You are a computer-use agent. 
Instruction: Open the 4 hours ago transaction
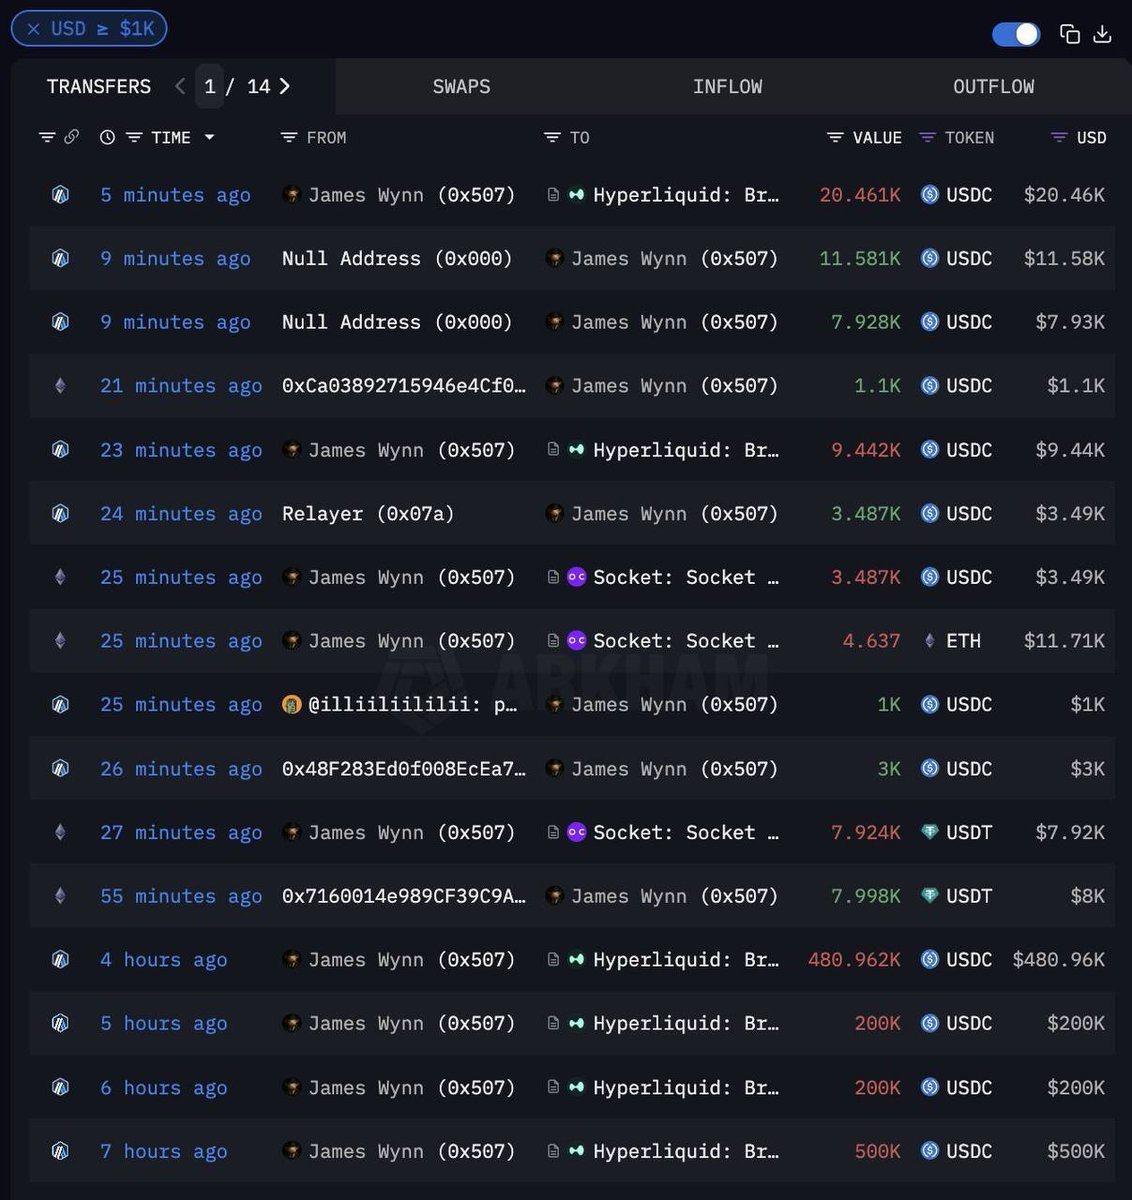coord(163,960)
